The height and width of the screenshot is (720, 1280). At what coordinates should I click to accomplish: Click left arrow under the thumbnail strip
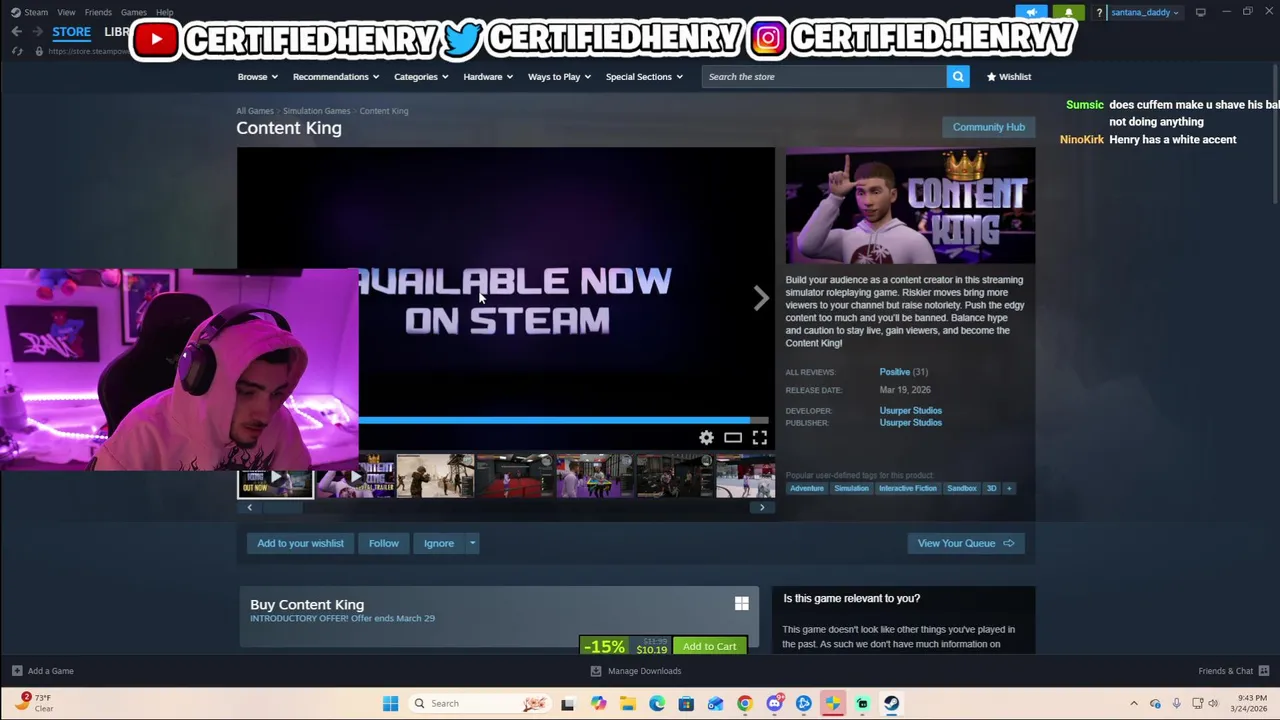tap(249, 507)
